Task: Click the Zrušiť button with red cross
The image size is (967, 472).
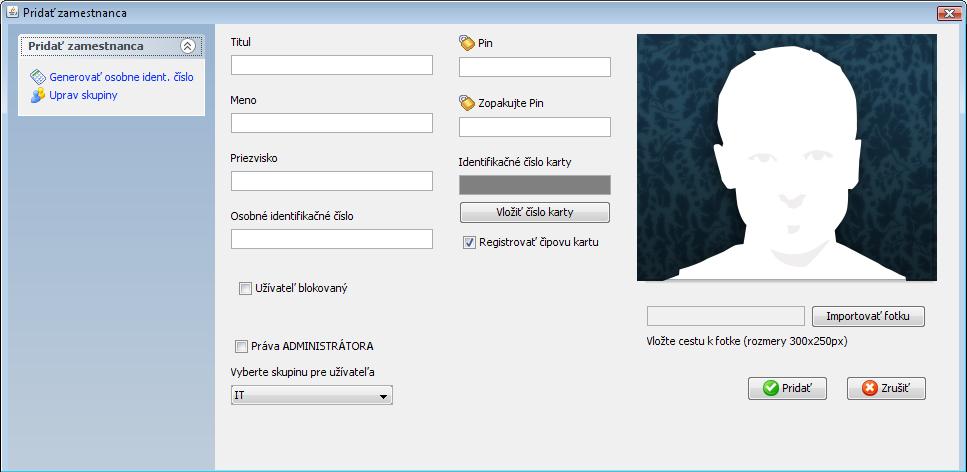Action: tap(886, 389)
